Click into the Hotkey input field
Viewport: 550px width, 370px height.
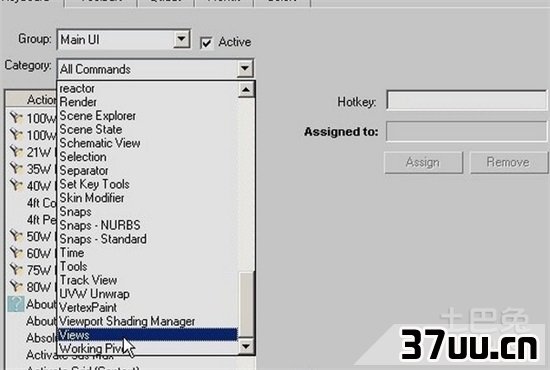(467, 101)
